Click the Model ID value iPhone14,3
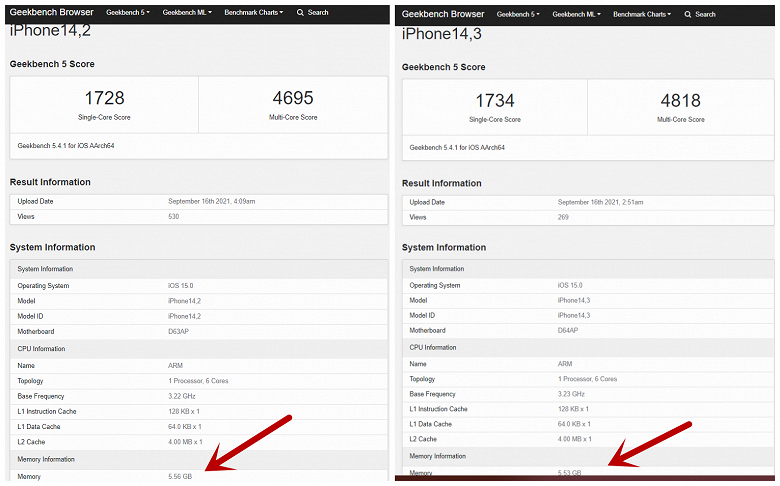Image resolution: width=780 pixels, height=486 pixels. 574,315
